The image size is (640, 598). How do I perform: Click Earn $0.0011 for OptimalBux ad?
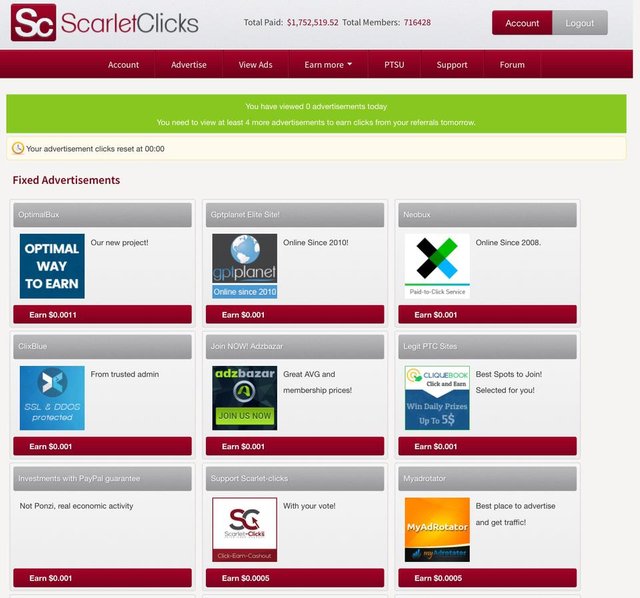[x=102, y=315]
